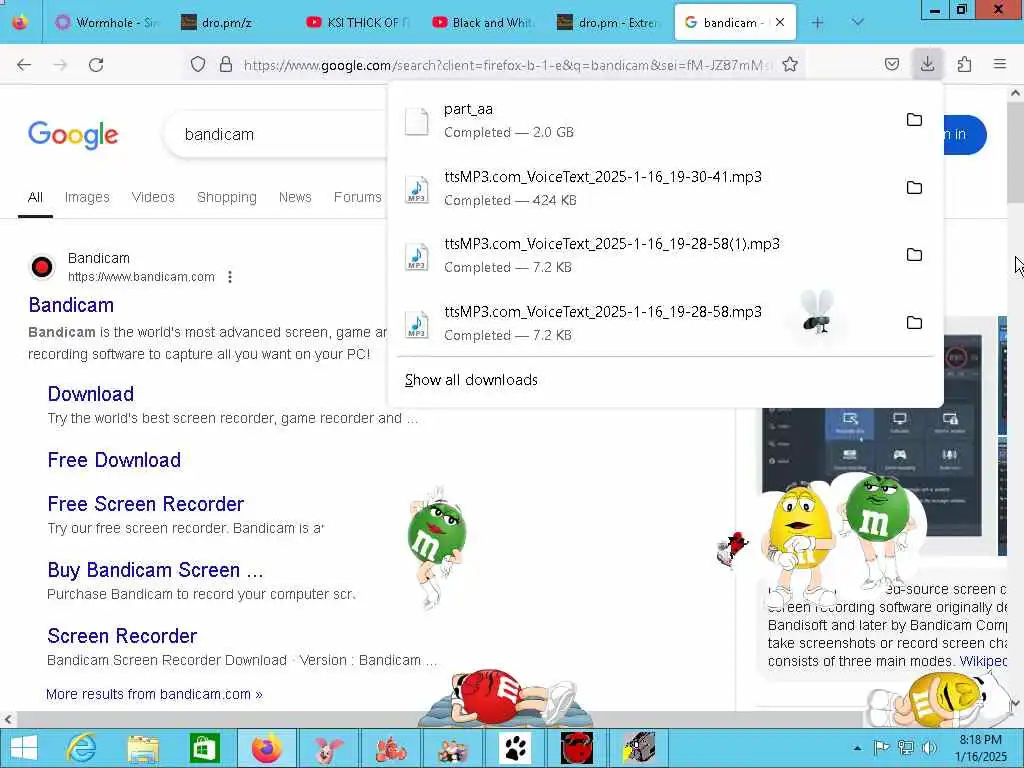Bookmark this page with the star
Viewport: 1024px width, 768px height.
(790, 64)
